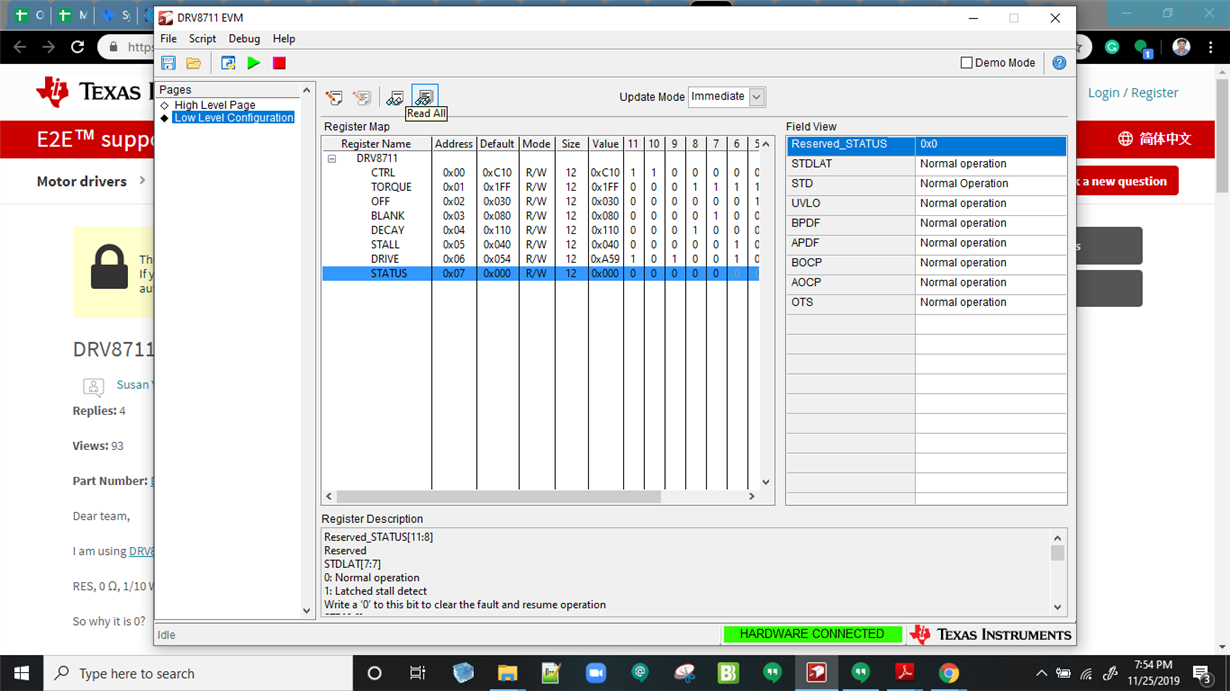Open Google Chrome from taskbar
This screenshot has width=1230, height=691.
tap(949, 673)
